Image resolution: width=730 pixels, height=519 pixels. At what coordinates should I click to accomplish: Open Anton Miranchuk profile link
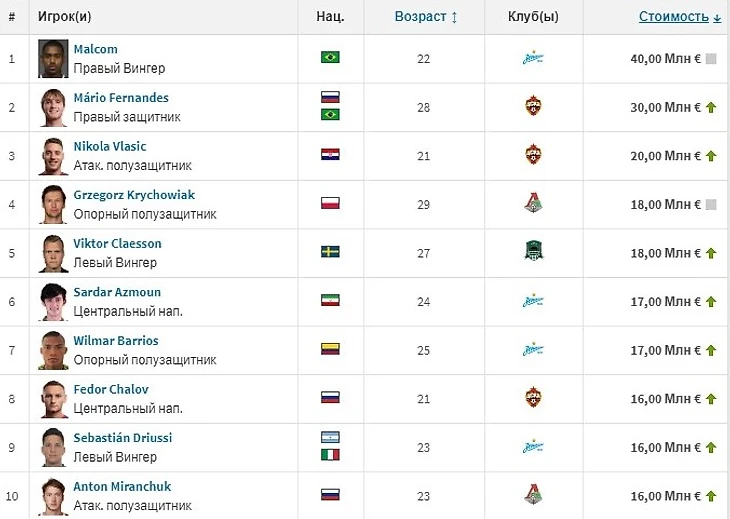tap(122, 486)
